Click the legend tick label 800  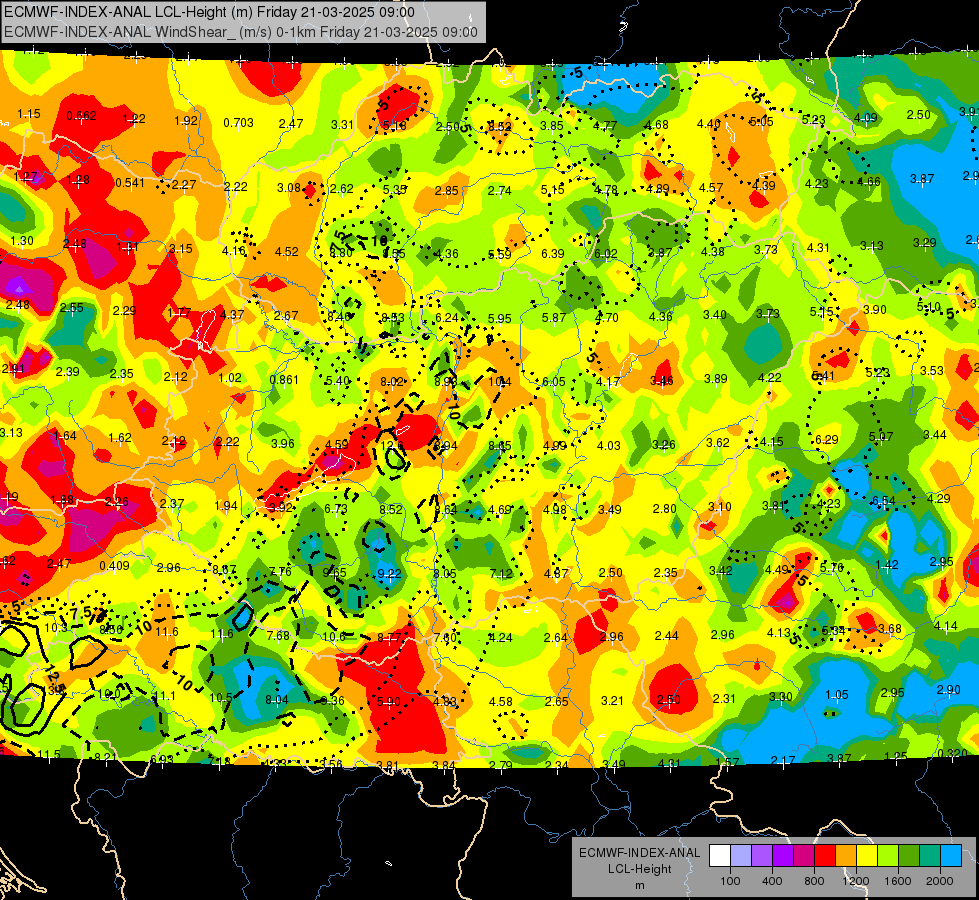click(x=814, y=881)
